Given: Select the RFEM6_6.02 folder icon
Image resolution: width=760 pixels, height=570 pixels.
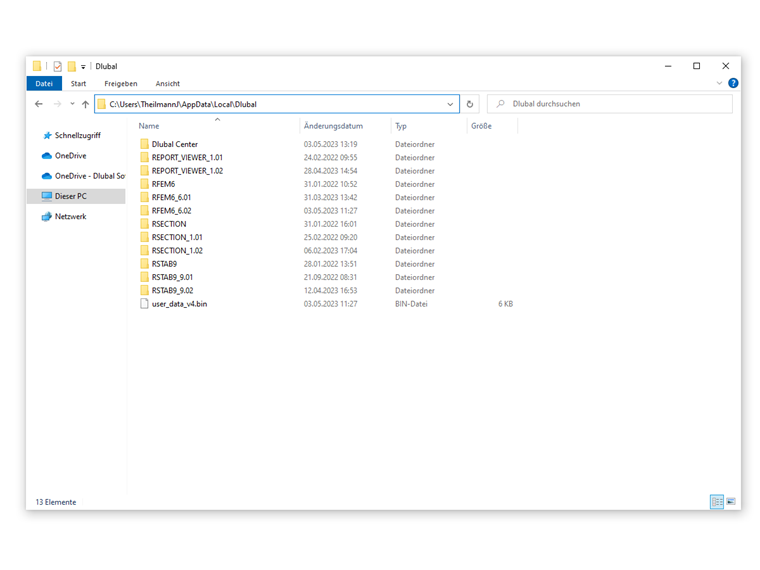Looking at the screenshot, I should point(144,211).
